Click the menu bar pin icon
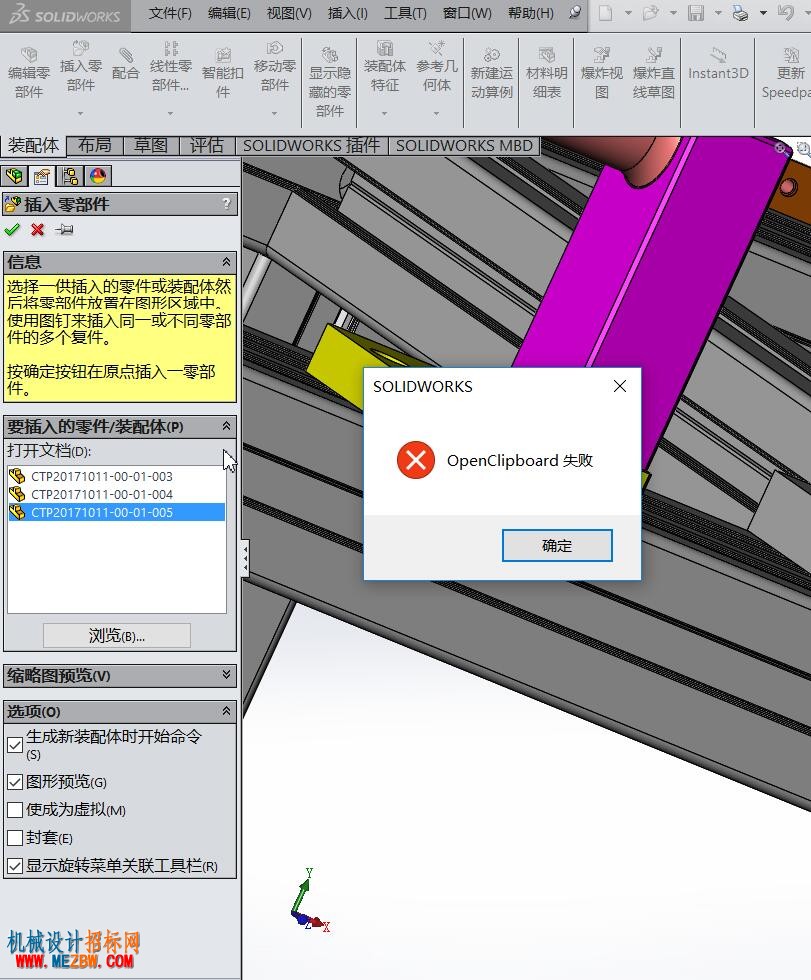This screenshot has width=811, height=980. (575, 12)
